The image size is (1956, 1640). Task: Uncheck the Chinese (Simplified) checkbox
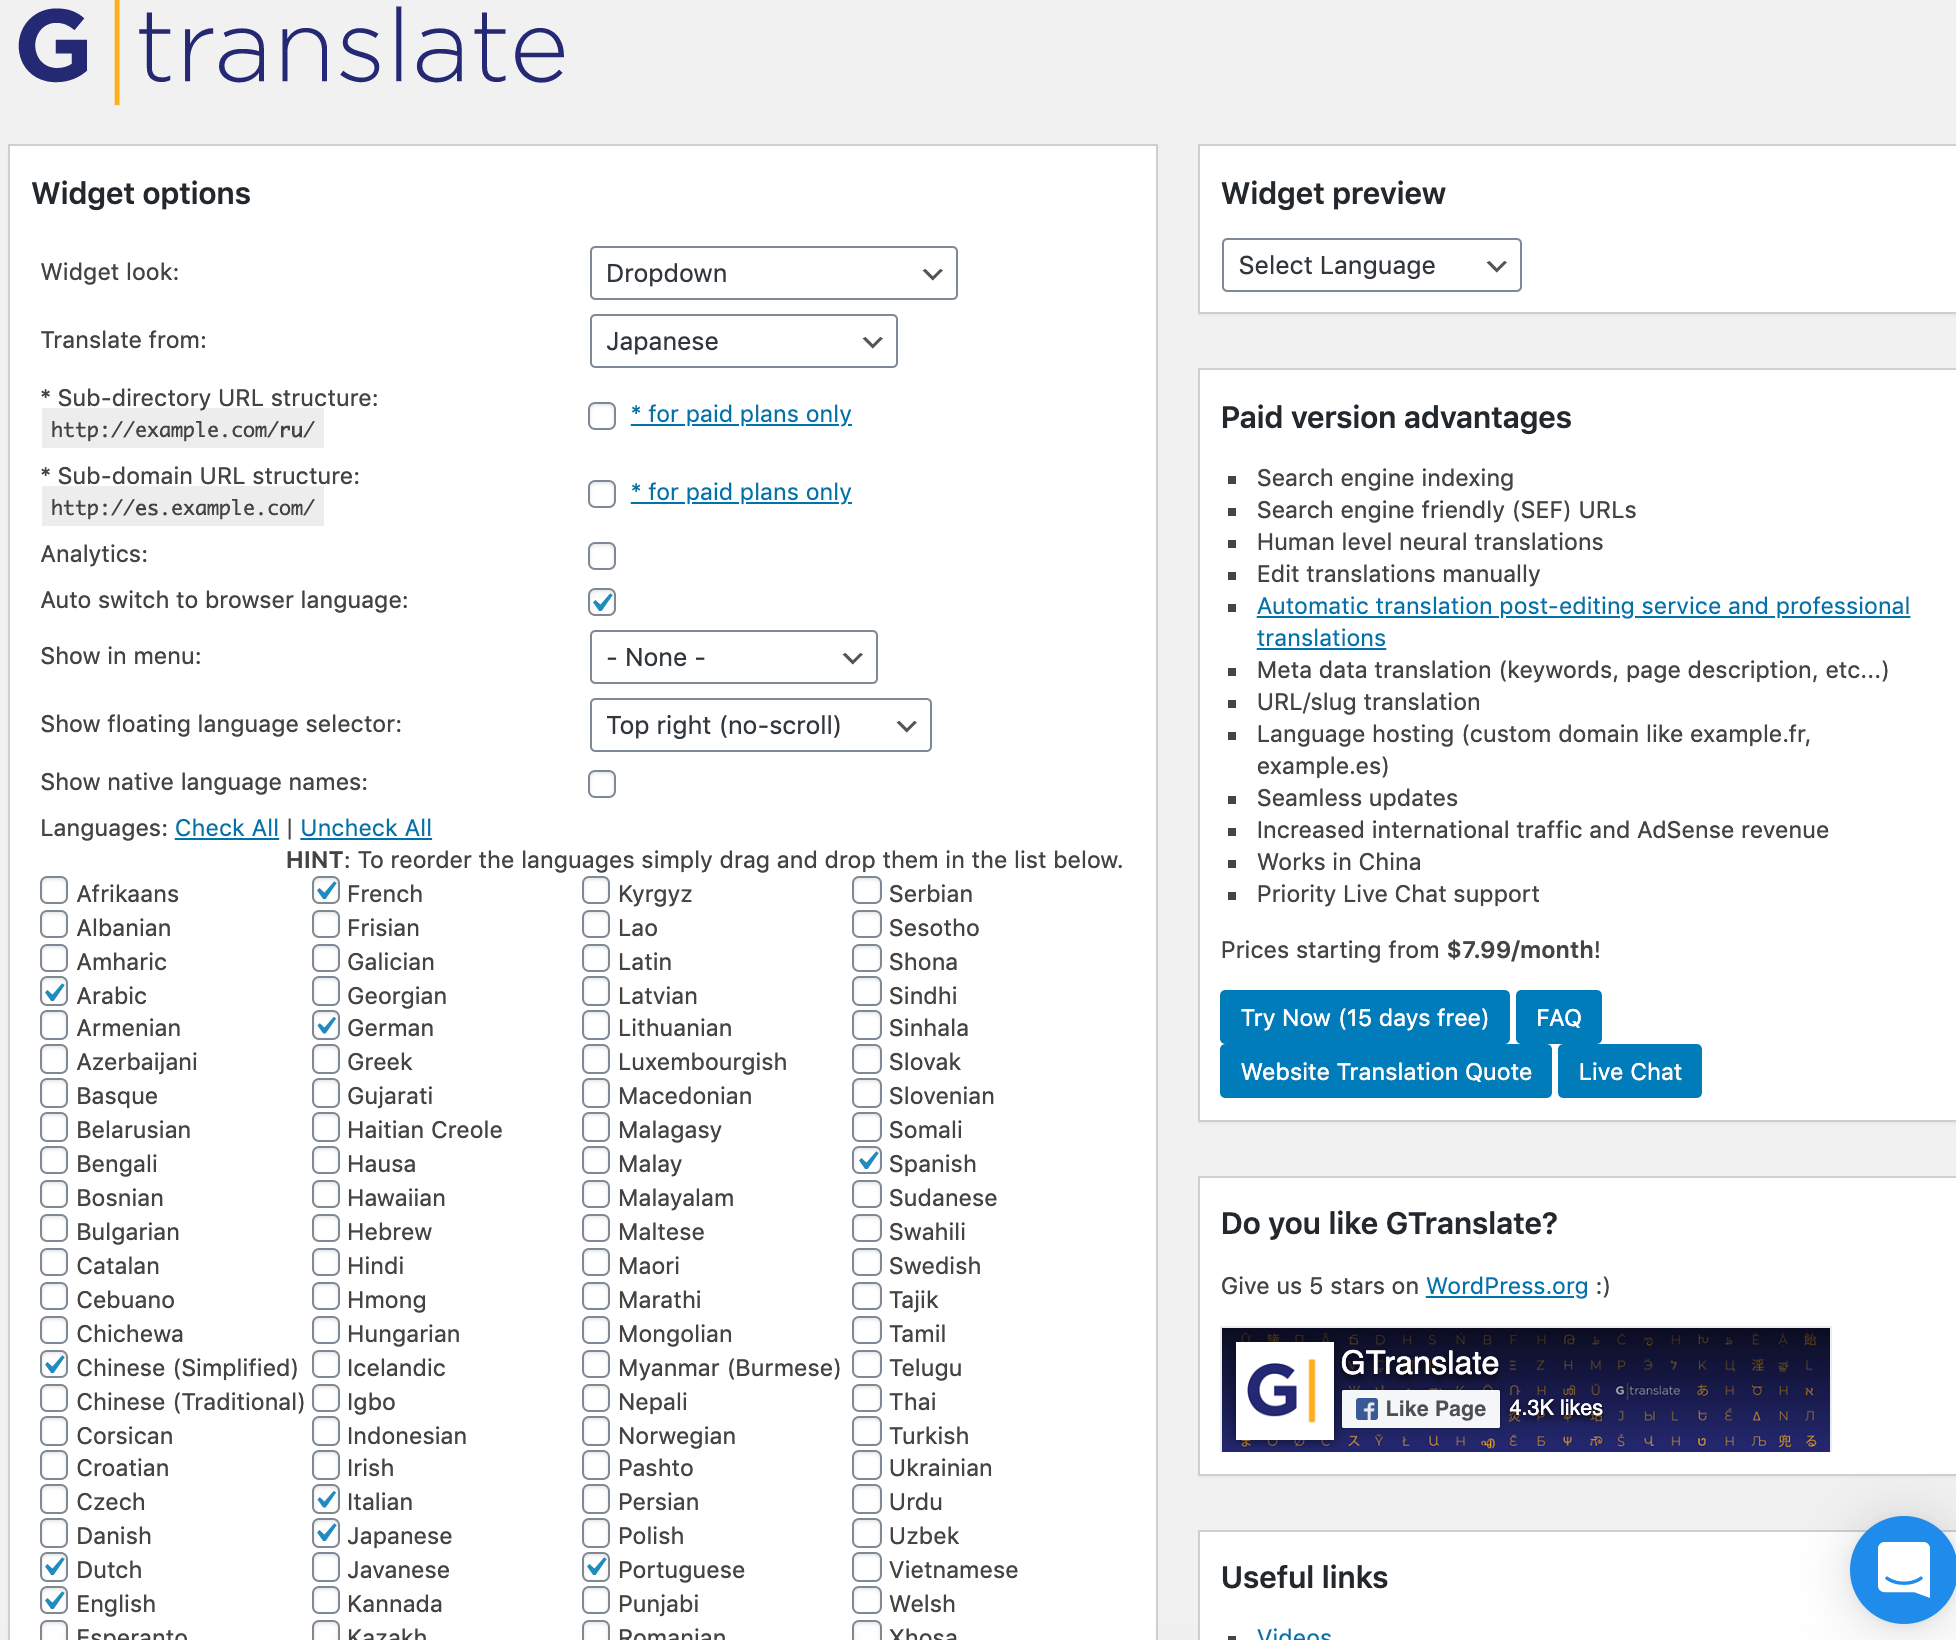point(55,1364)
